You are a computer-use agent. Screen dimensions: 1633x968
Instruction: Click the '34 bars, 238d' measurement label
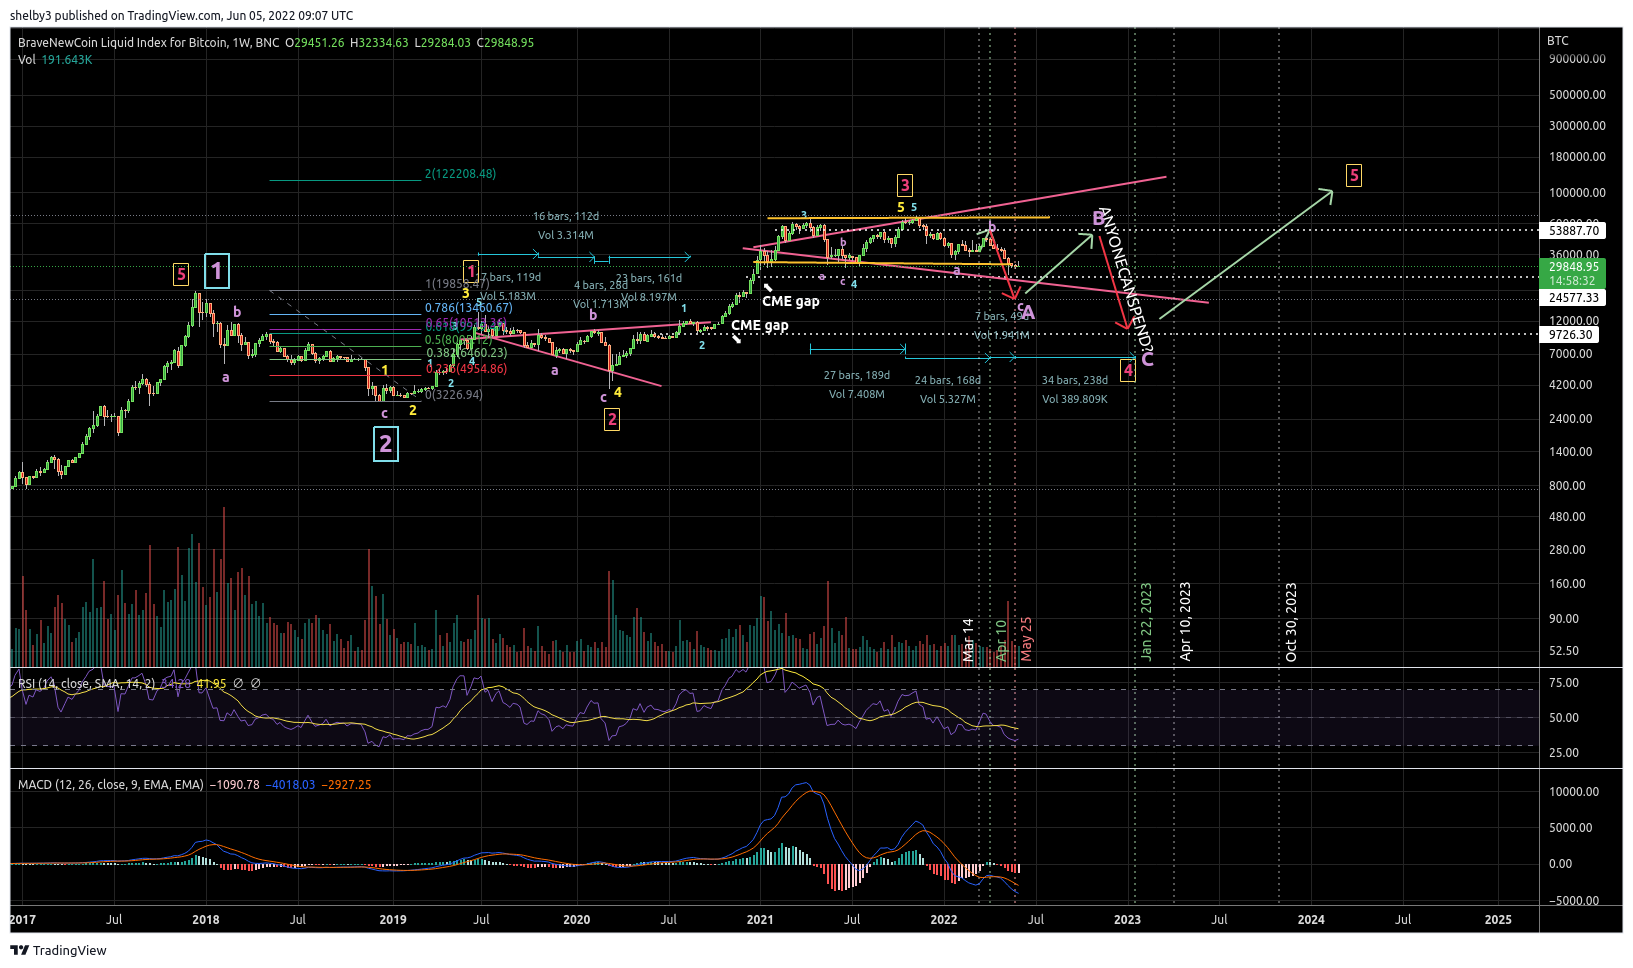pyautogui.click(x=1075, y=381)
